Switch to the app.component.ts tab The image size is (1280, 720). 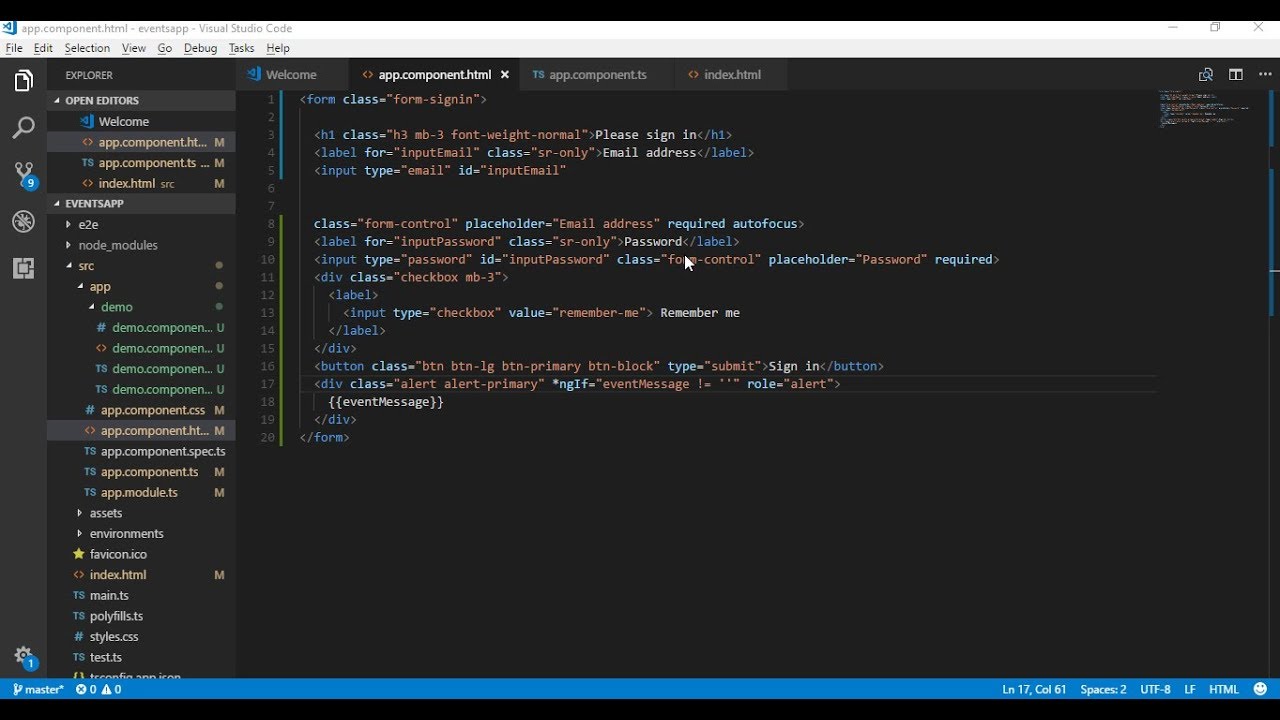[x=597, y=75]
